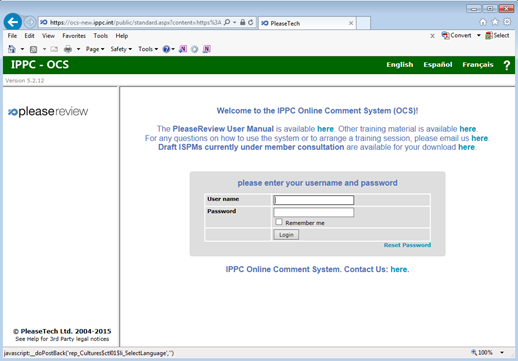The image size is (518, 361).
Task: Switch the site language to Français
Action: (x=478, y=65)
